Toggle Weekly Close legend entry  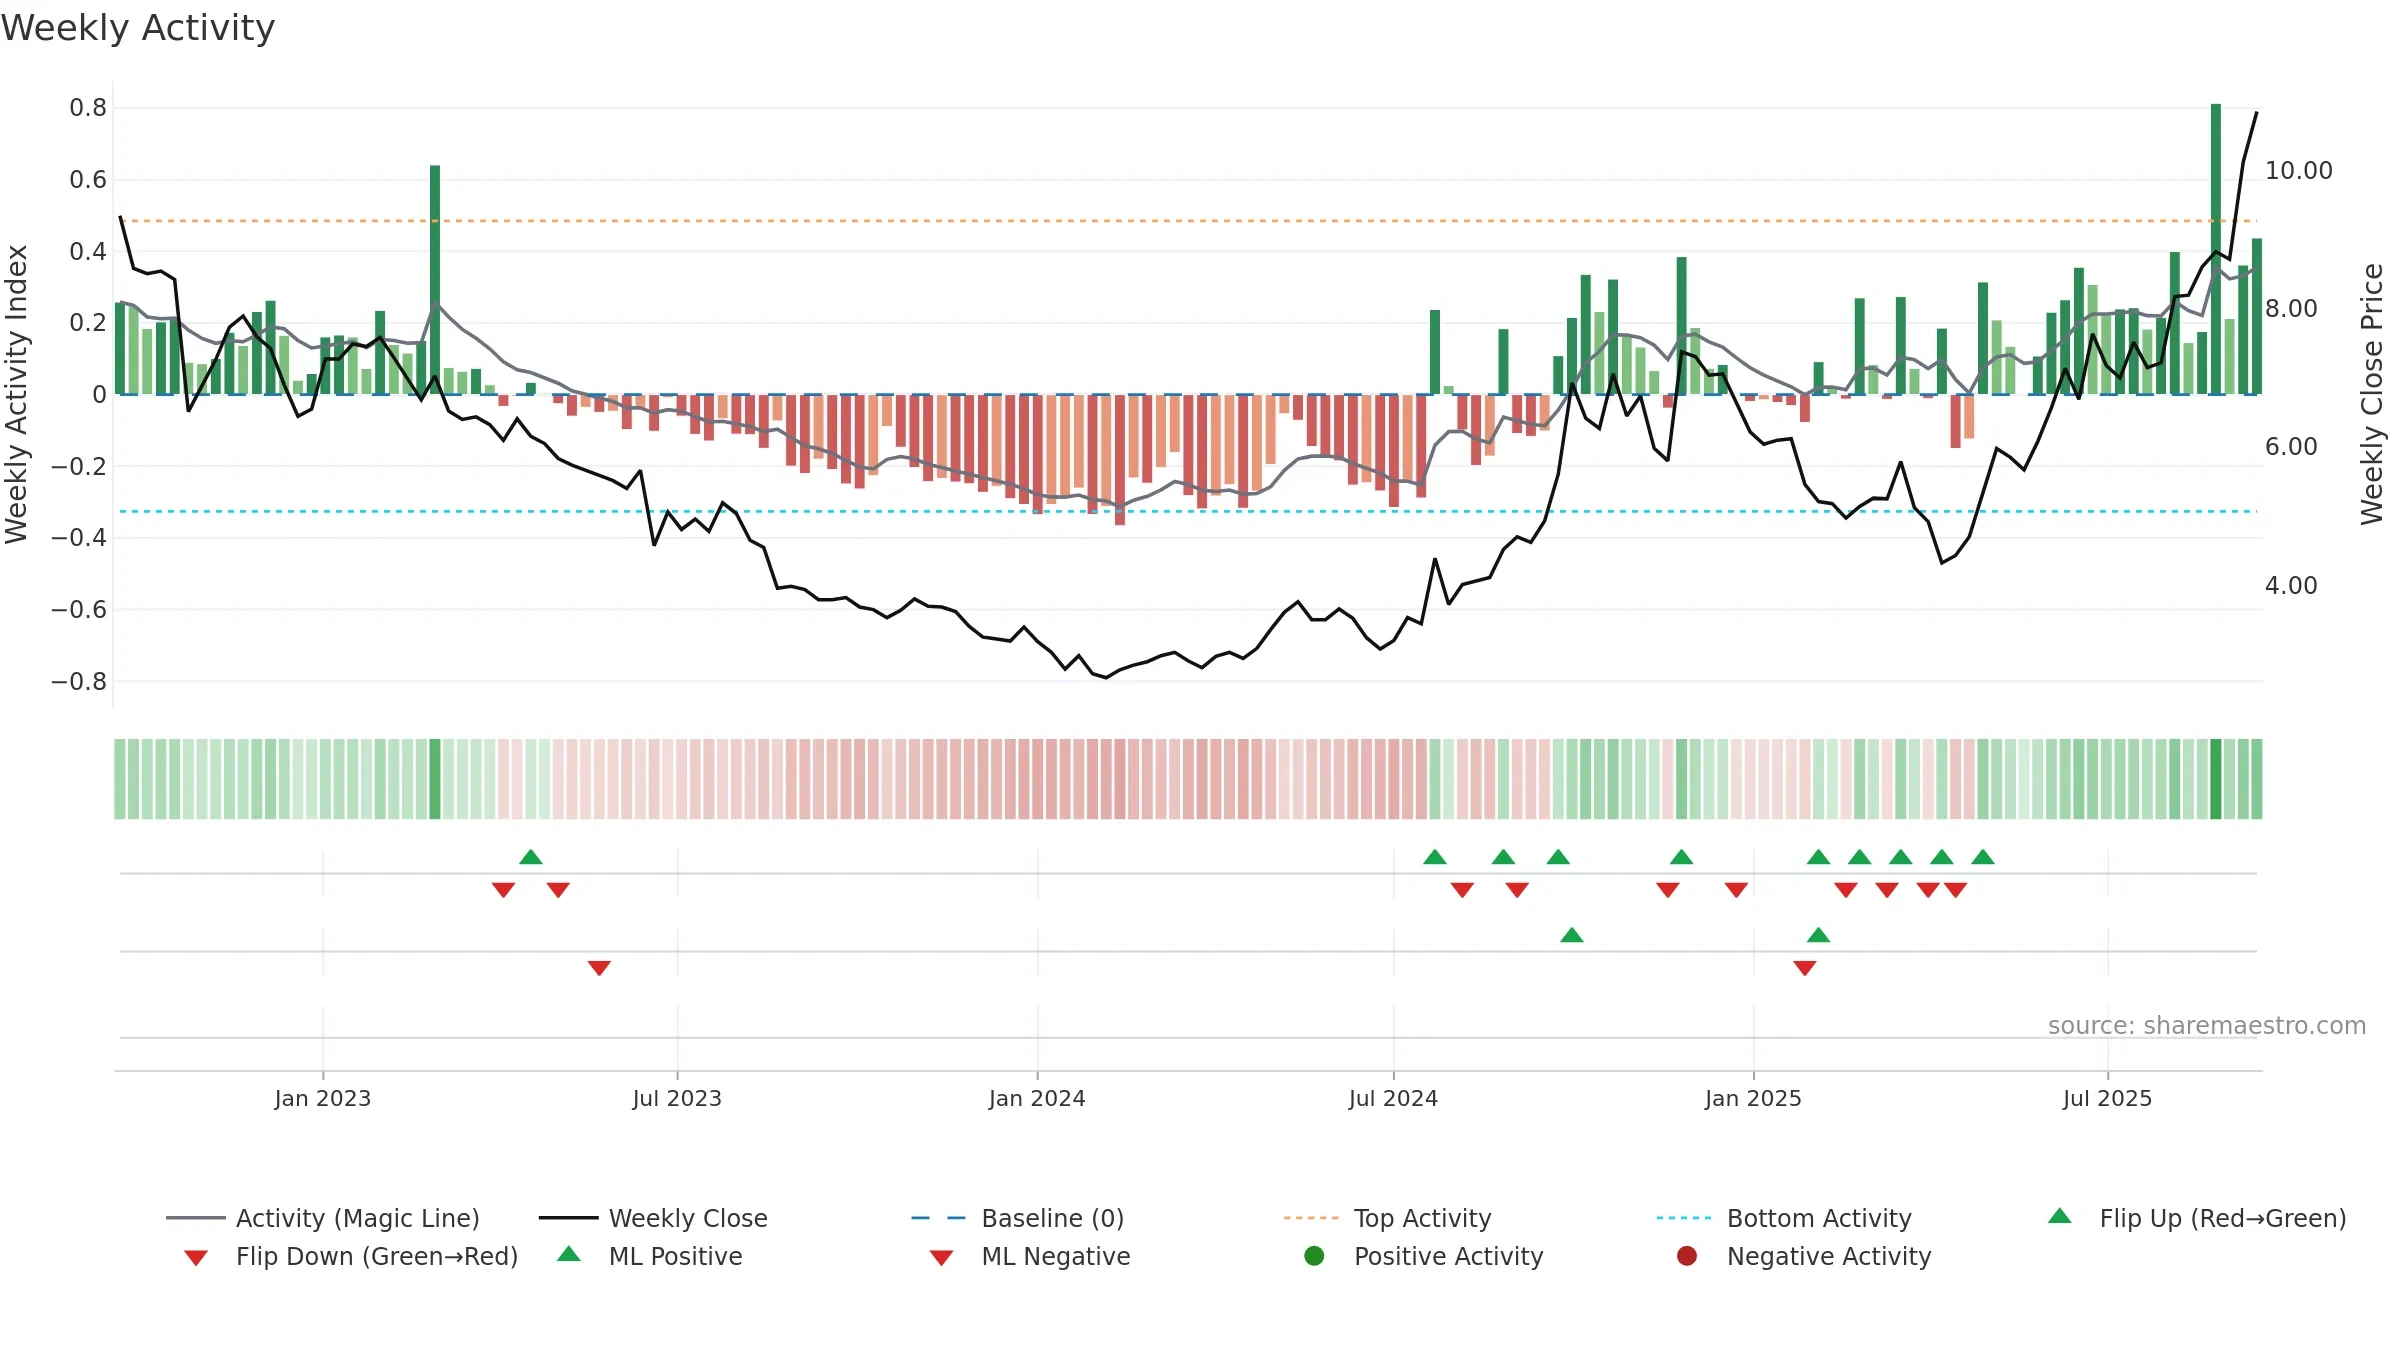[653, 1218]
